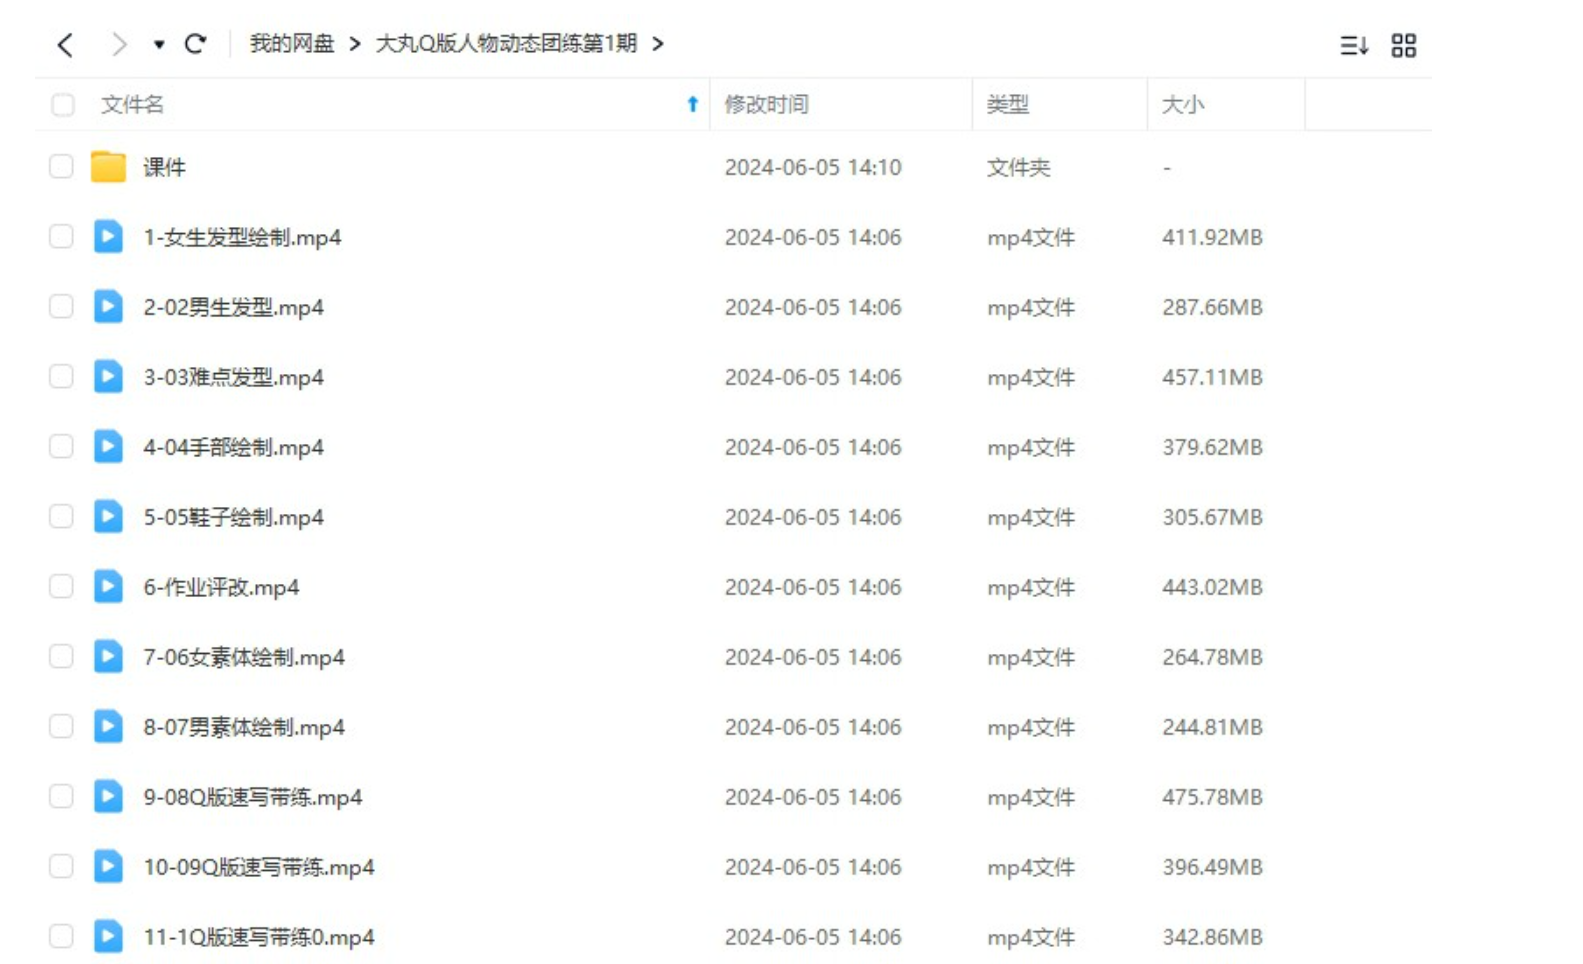Open the navigation history dropdown arrow
Image resolution: width=1583 pixels, height=964 pixels.
pyautogui.click(x=159, y=45)
